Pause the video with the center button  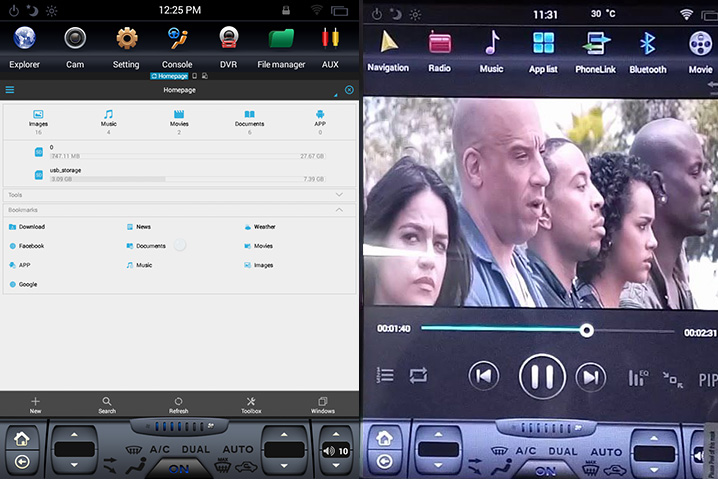542,376
